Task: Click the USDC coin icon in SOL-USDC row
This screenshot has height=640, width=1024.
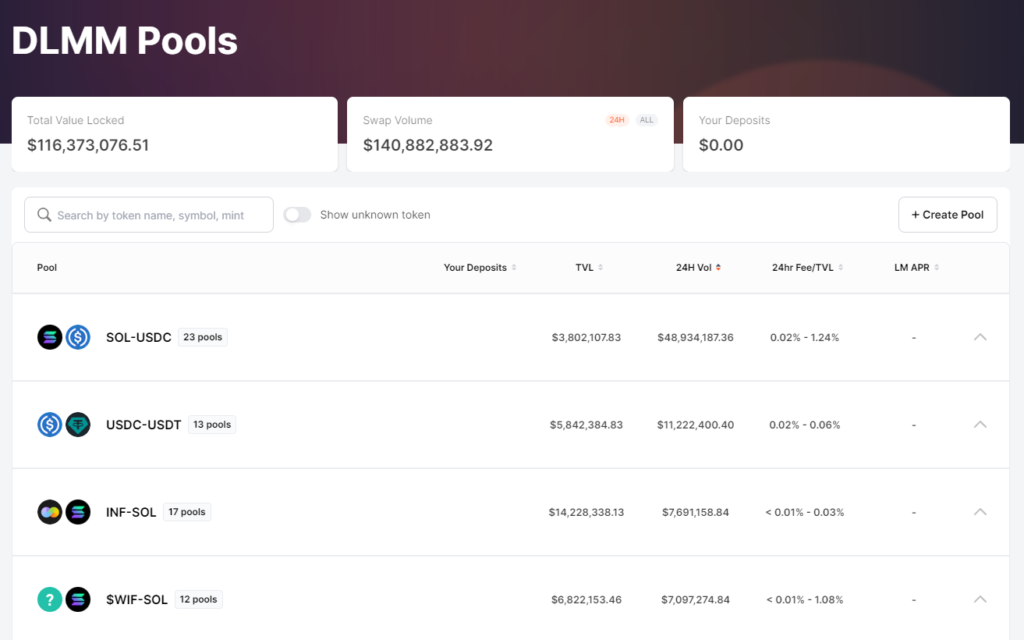Action: pyautogui.click(x=78, y=337)
